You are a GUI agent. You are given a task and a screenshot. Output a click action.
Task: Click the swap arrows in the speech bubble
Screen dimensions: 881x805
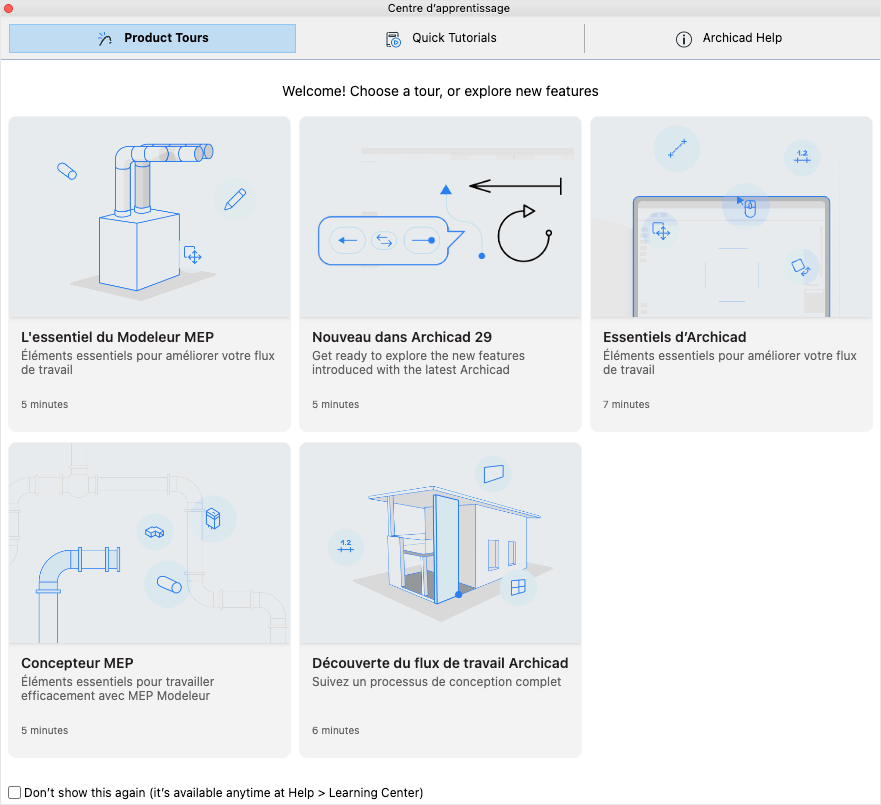click(384, 240)
